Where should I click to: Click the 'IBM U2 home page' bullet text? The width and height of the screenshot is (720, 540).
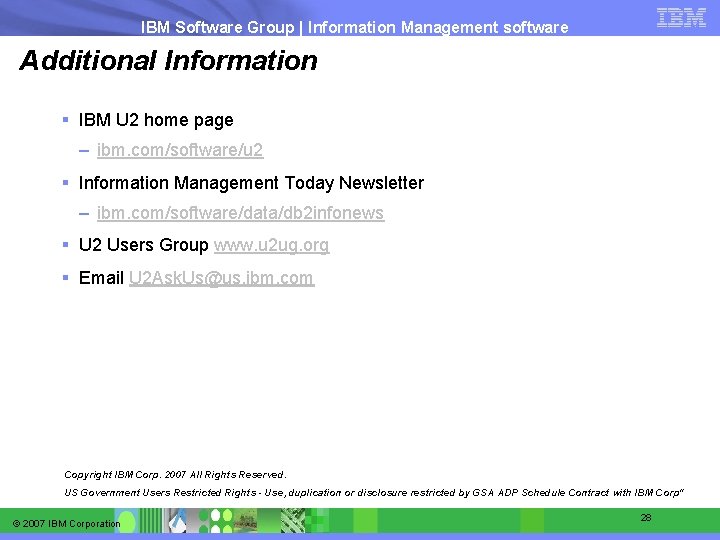156,120
